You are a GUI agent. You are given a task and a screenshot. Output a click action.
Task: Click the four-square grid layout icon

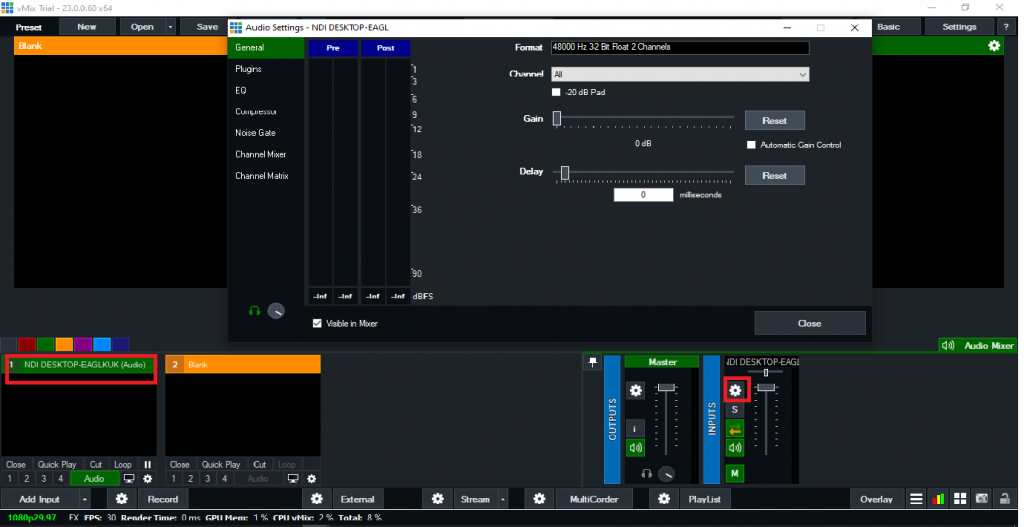[960, 499]
